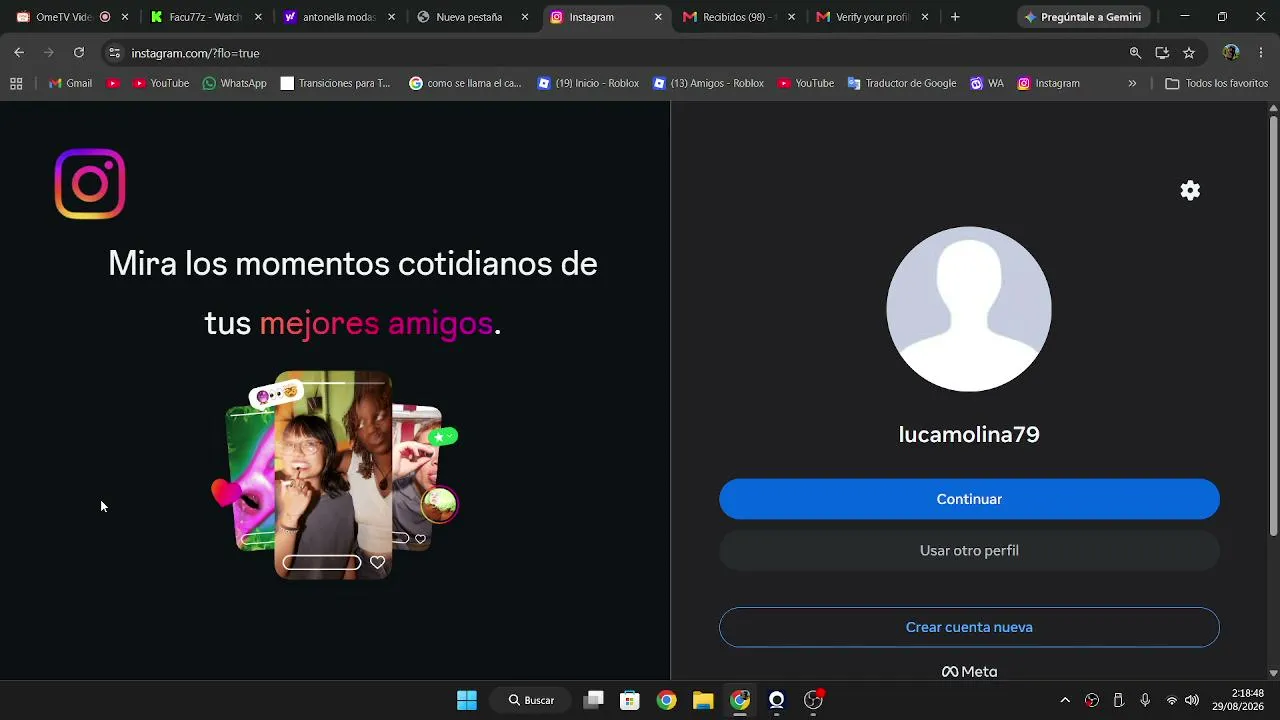
Task: Close the Instagram tab
Action: [x=658, y=17]
